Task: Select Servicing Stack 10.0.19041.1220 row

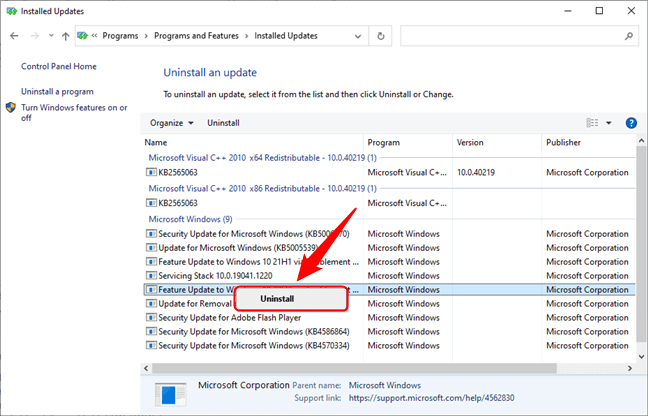Action: pos(389,276)
